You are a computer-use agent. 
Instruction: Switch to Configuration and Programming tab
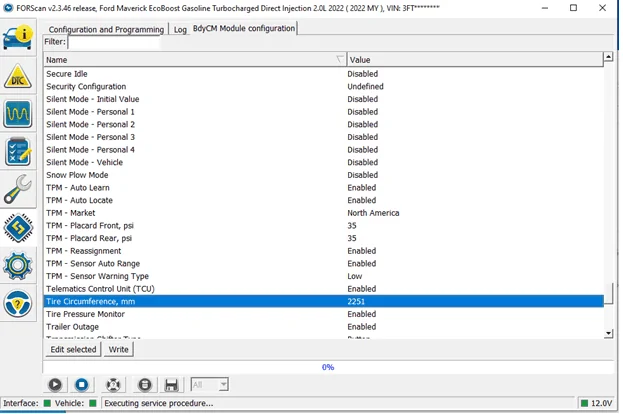click(106, 29)
